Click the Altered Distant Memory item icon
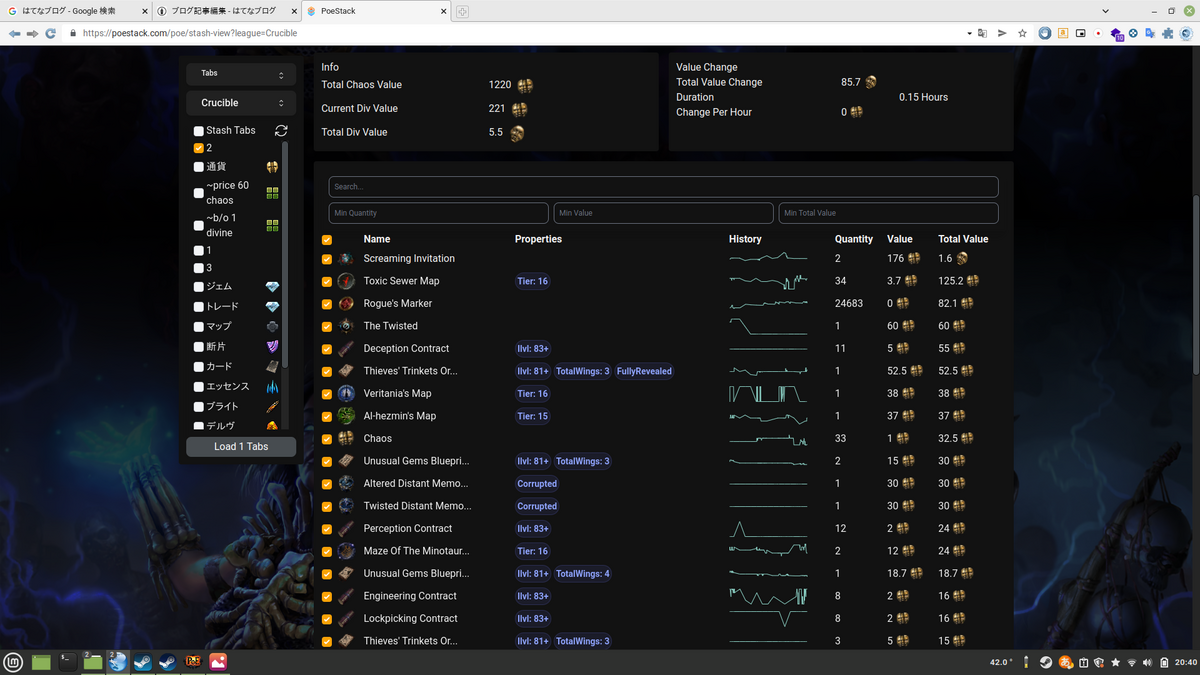 point(346,484)
